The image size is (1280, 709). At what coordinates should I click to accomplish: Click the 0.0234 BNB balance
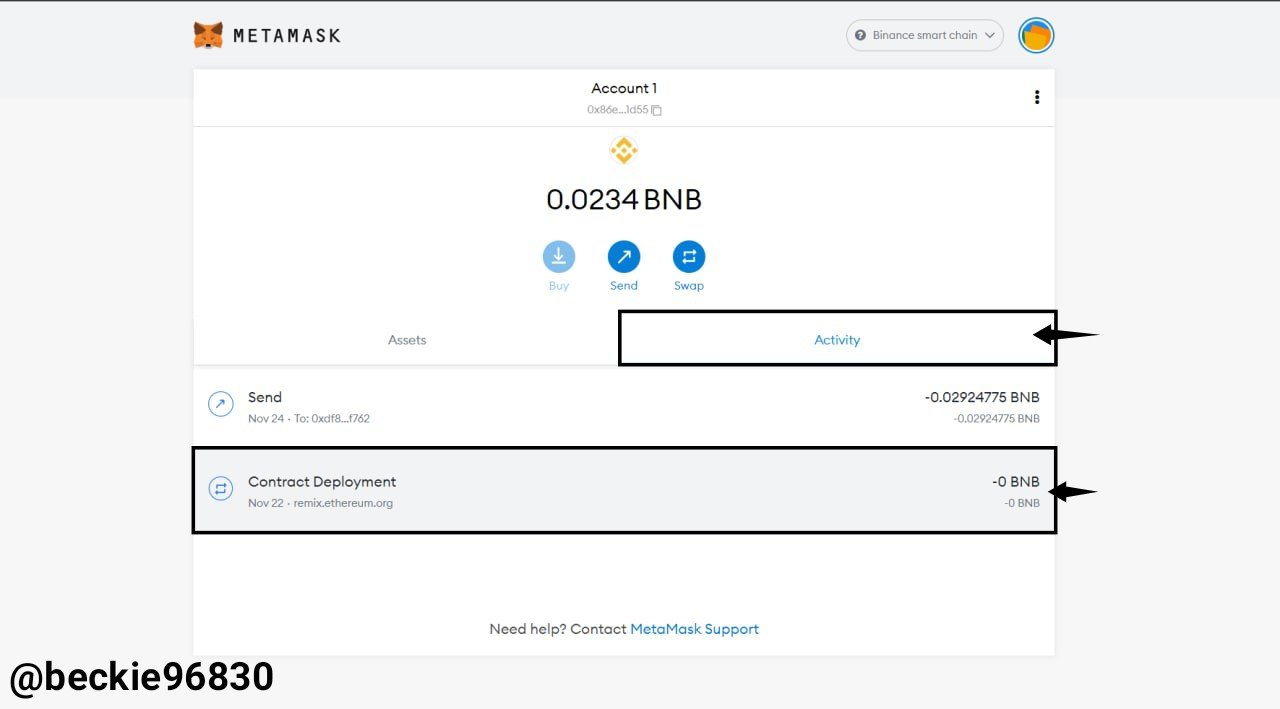[x=624, y=199]
